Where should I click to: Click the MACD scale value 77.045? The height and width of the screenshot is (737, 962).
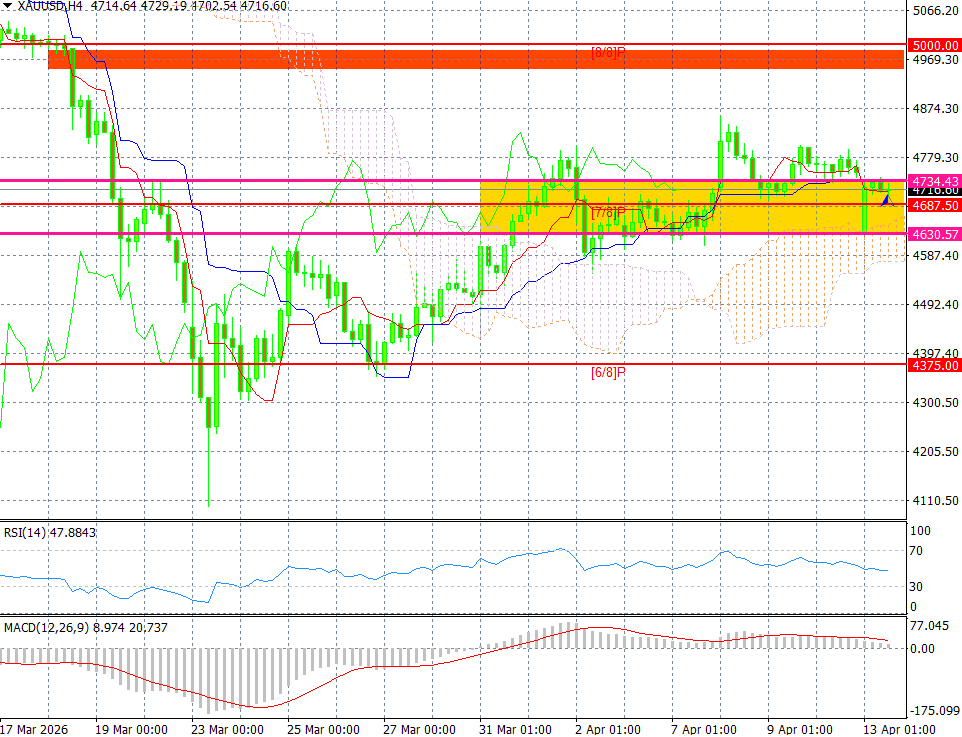click(929, 626)
